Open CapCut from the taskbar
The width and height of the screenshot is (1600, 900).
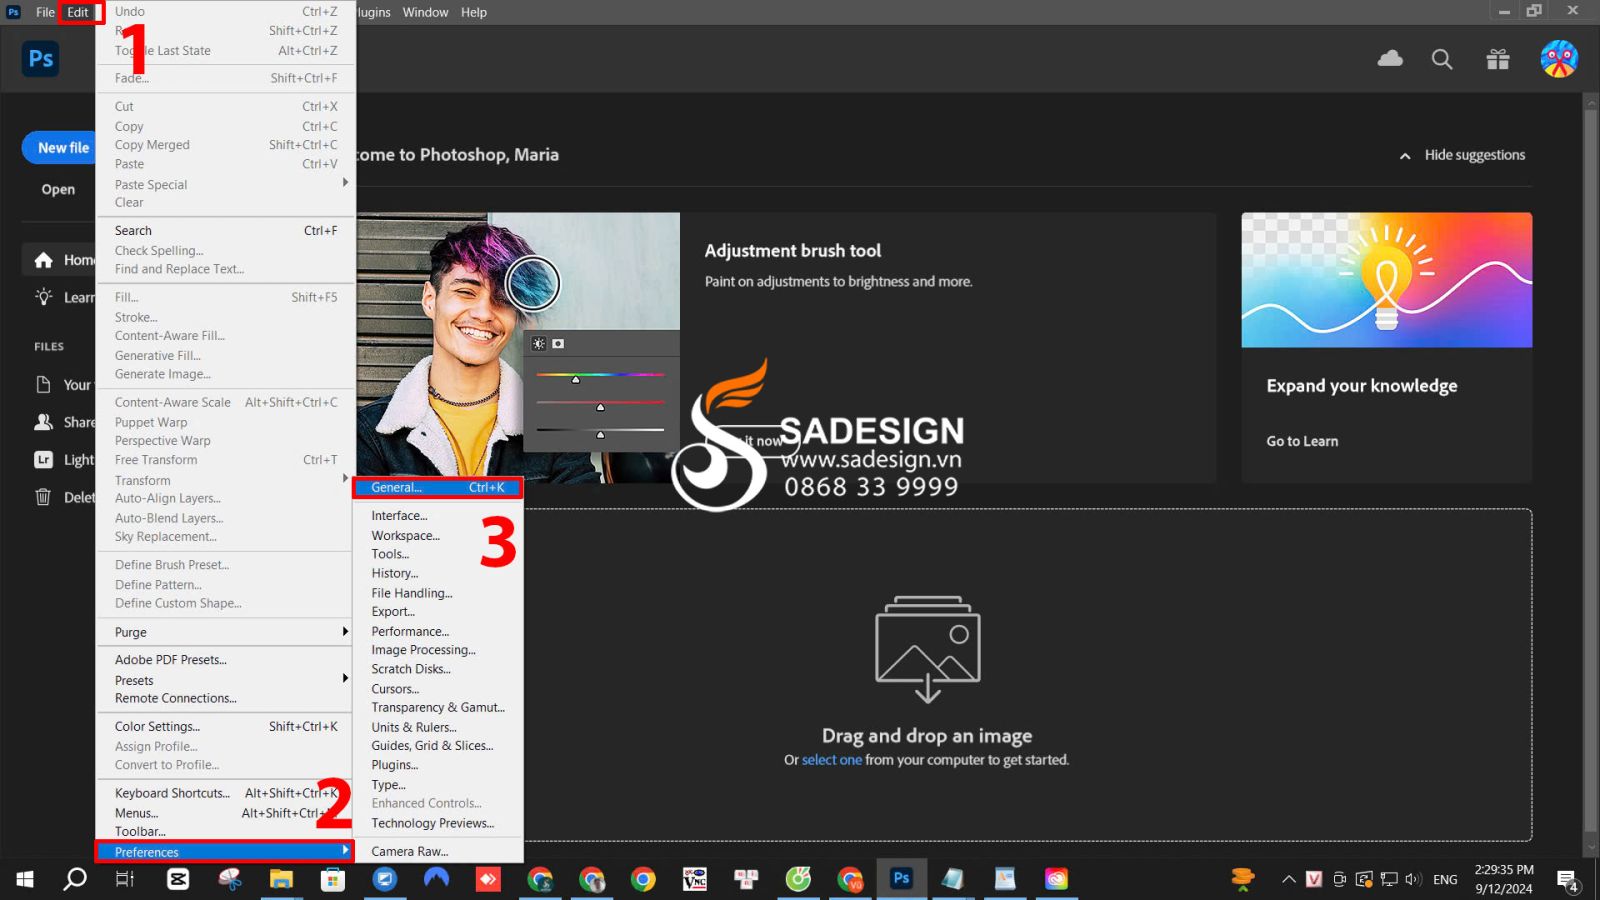[x=178, y=879]
